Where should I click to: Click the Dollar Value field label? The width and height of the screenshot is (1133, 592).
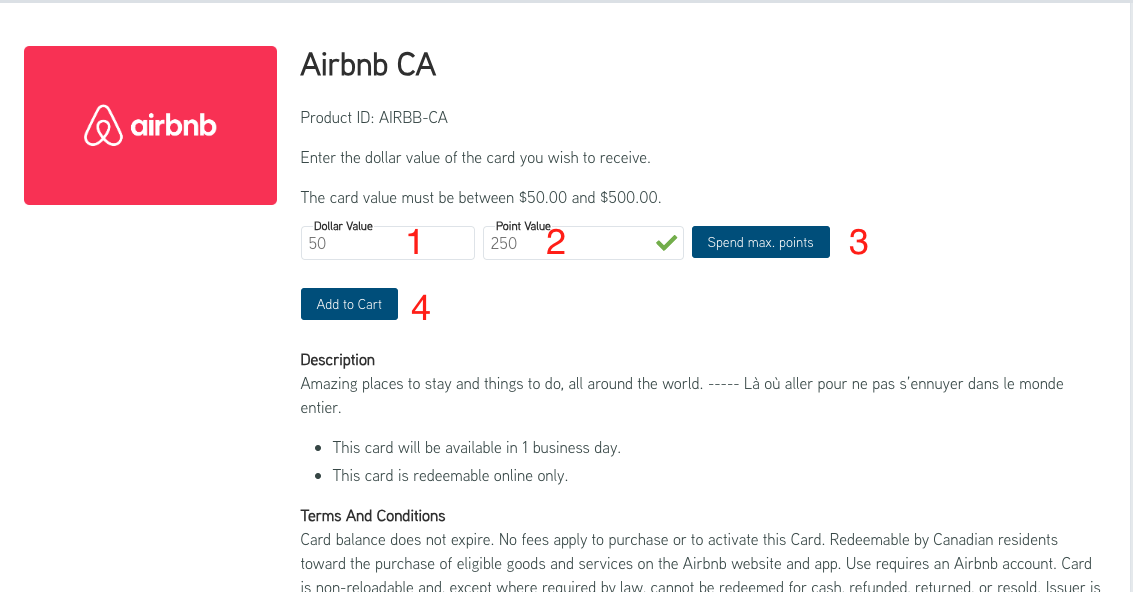click(343, 226)
